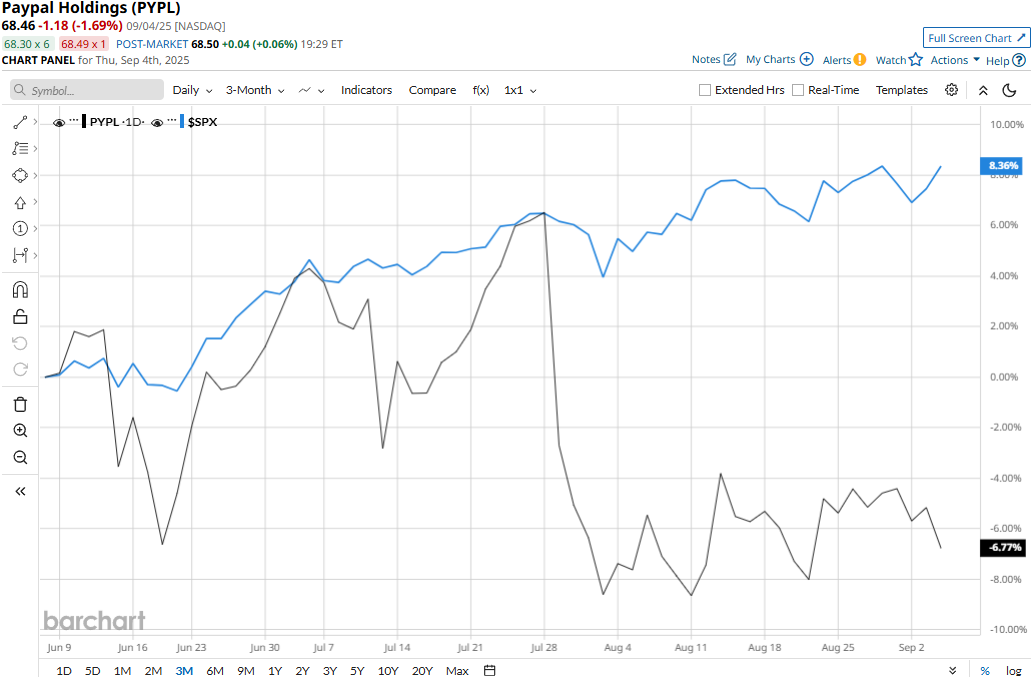Expand the trend line tool submenu arrow

[x=35, y=122]
